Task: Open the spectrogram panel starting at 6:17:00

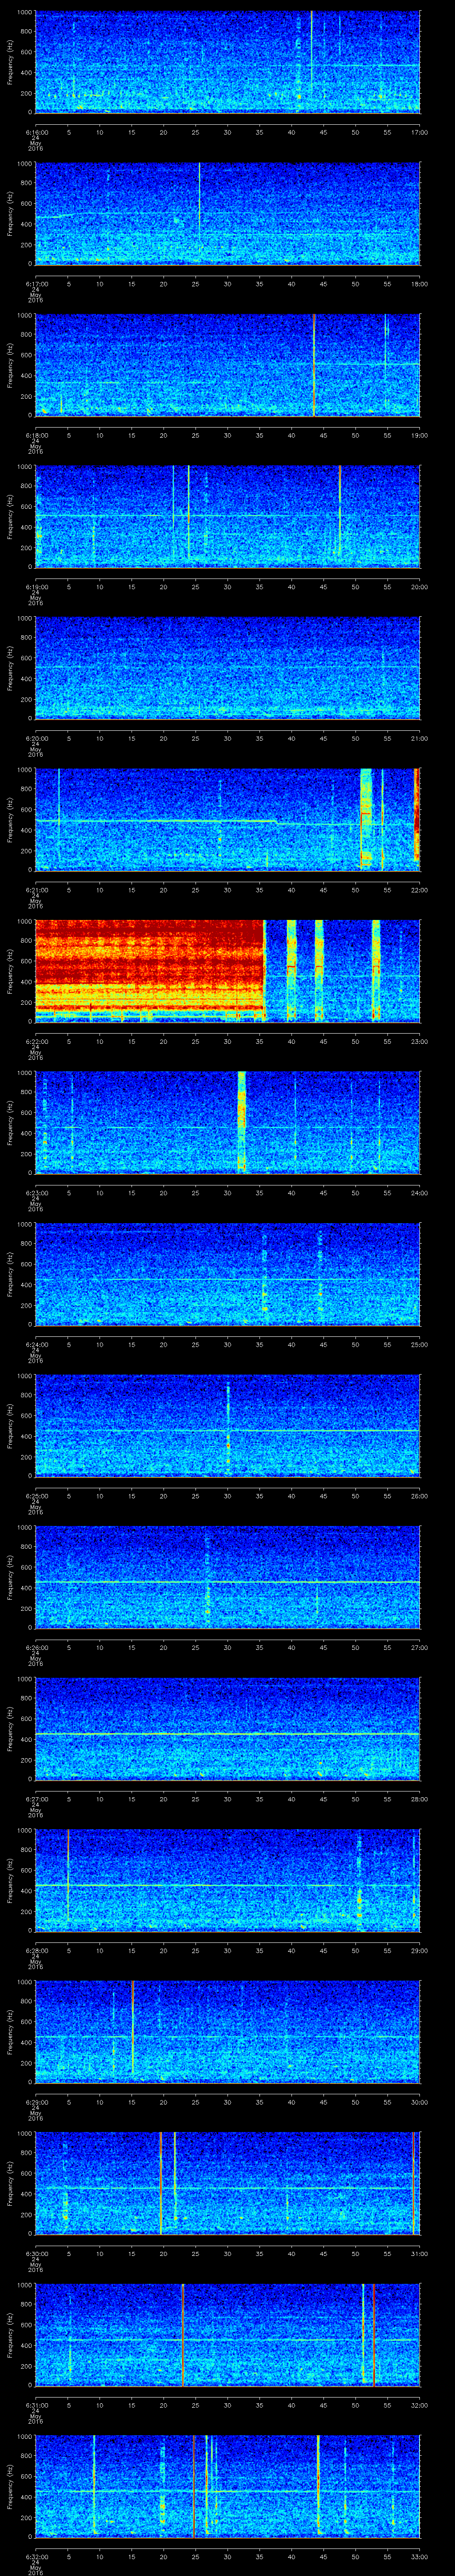Action: point(228,213)
